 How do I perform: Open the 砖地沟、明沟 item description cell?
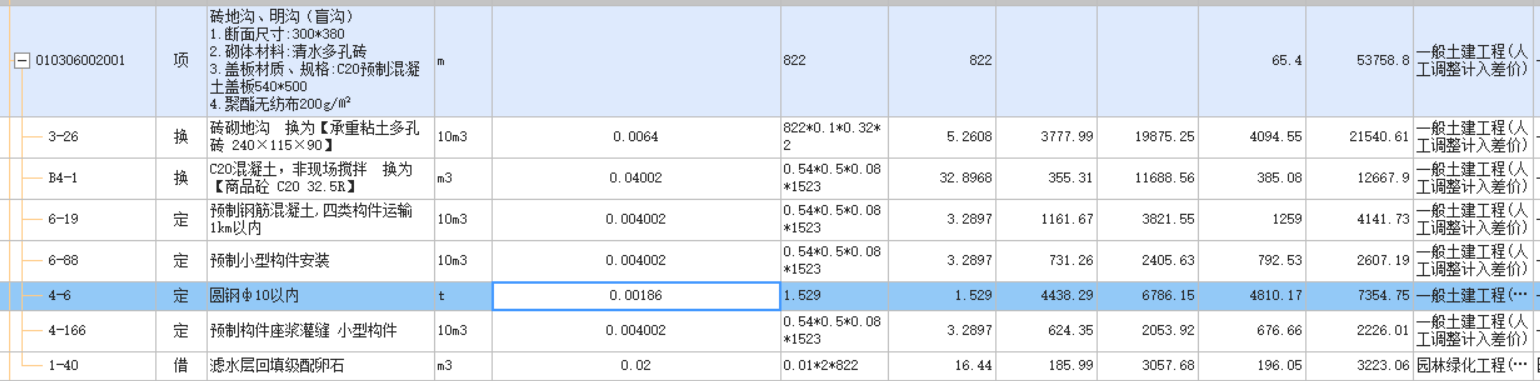coord(321,61)
